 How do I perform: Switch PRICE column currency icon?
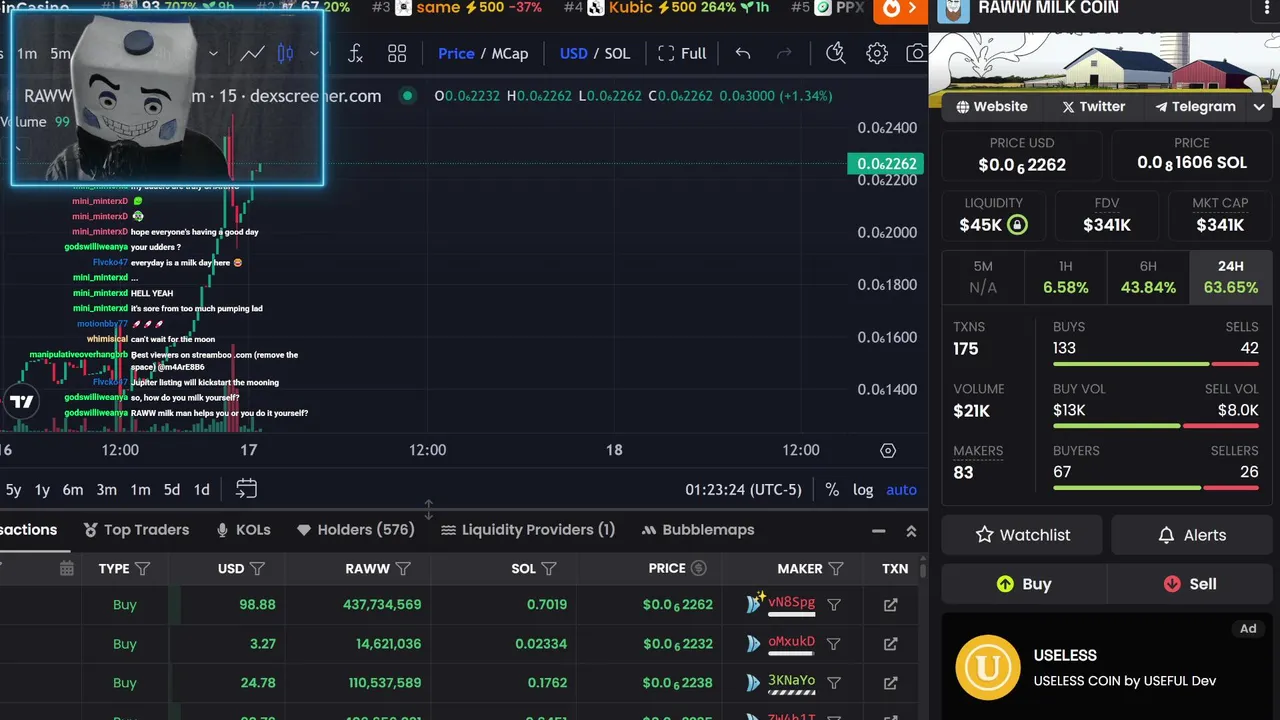coord(699,569)
